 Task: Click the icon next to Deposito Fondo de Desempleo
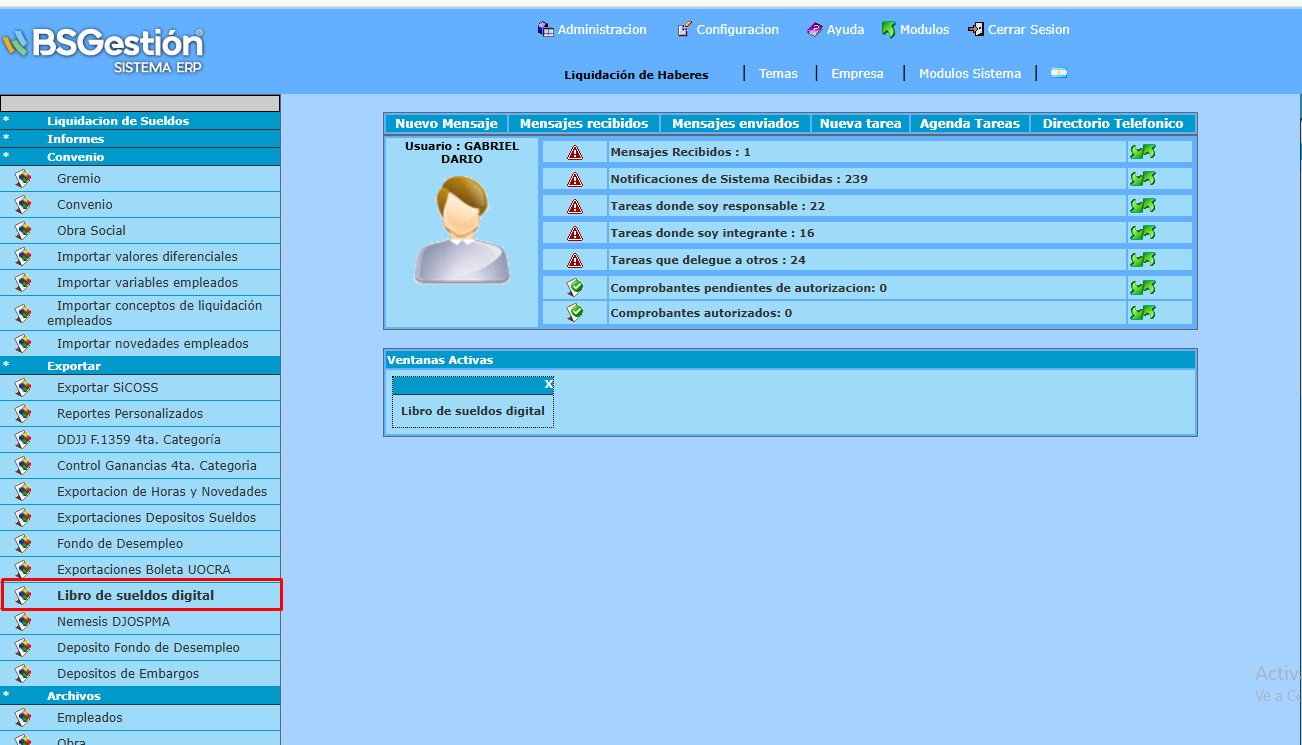pyautogui.click(x=23, y=648)
